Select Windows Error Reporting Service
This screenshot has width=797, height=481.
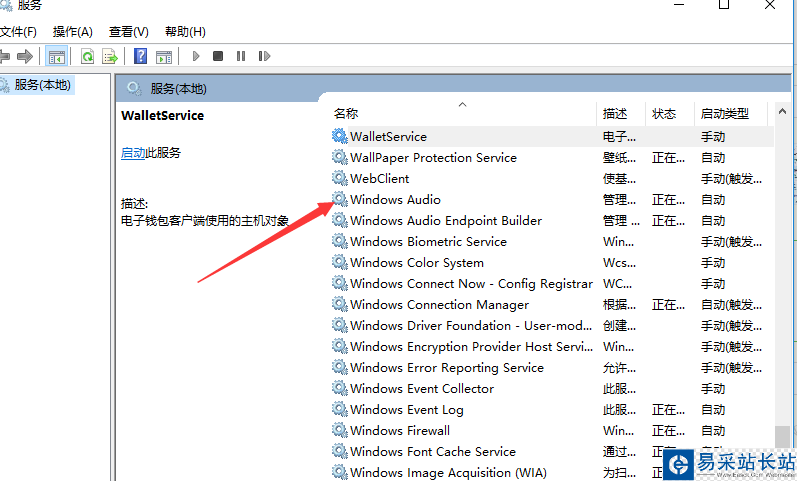click(x=552, y=368)
